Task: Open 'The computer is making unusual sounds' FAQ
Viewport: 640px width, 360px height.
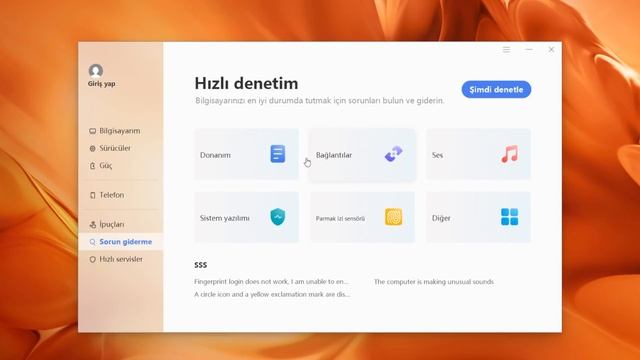Action: pyautogui.click(x=434, y=282)
